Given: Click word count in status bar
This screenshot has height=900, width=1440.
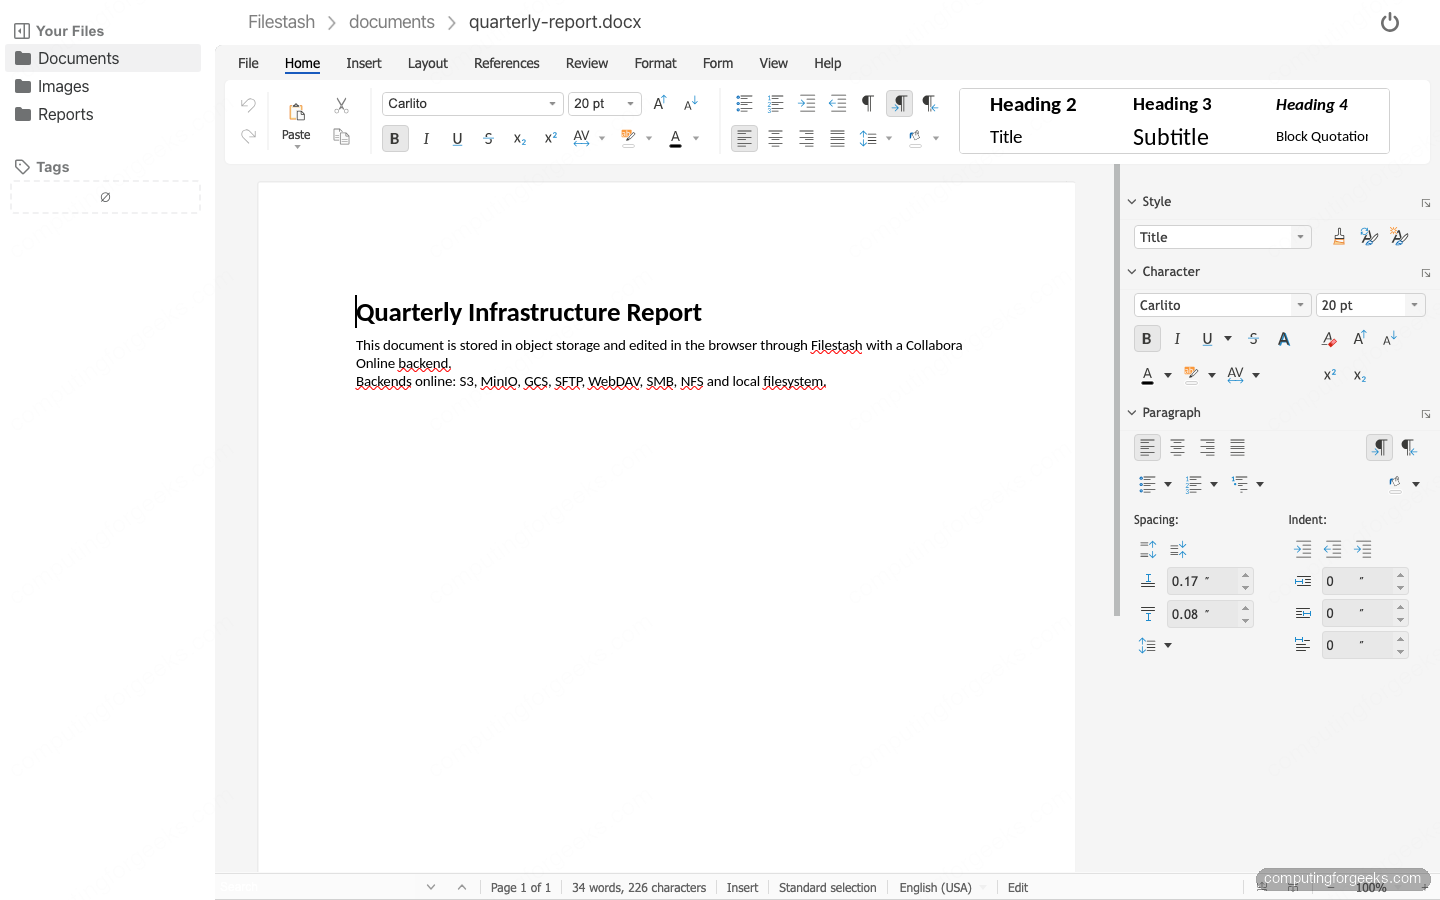Looking at the screenshot, I should pos(639,888).
